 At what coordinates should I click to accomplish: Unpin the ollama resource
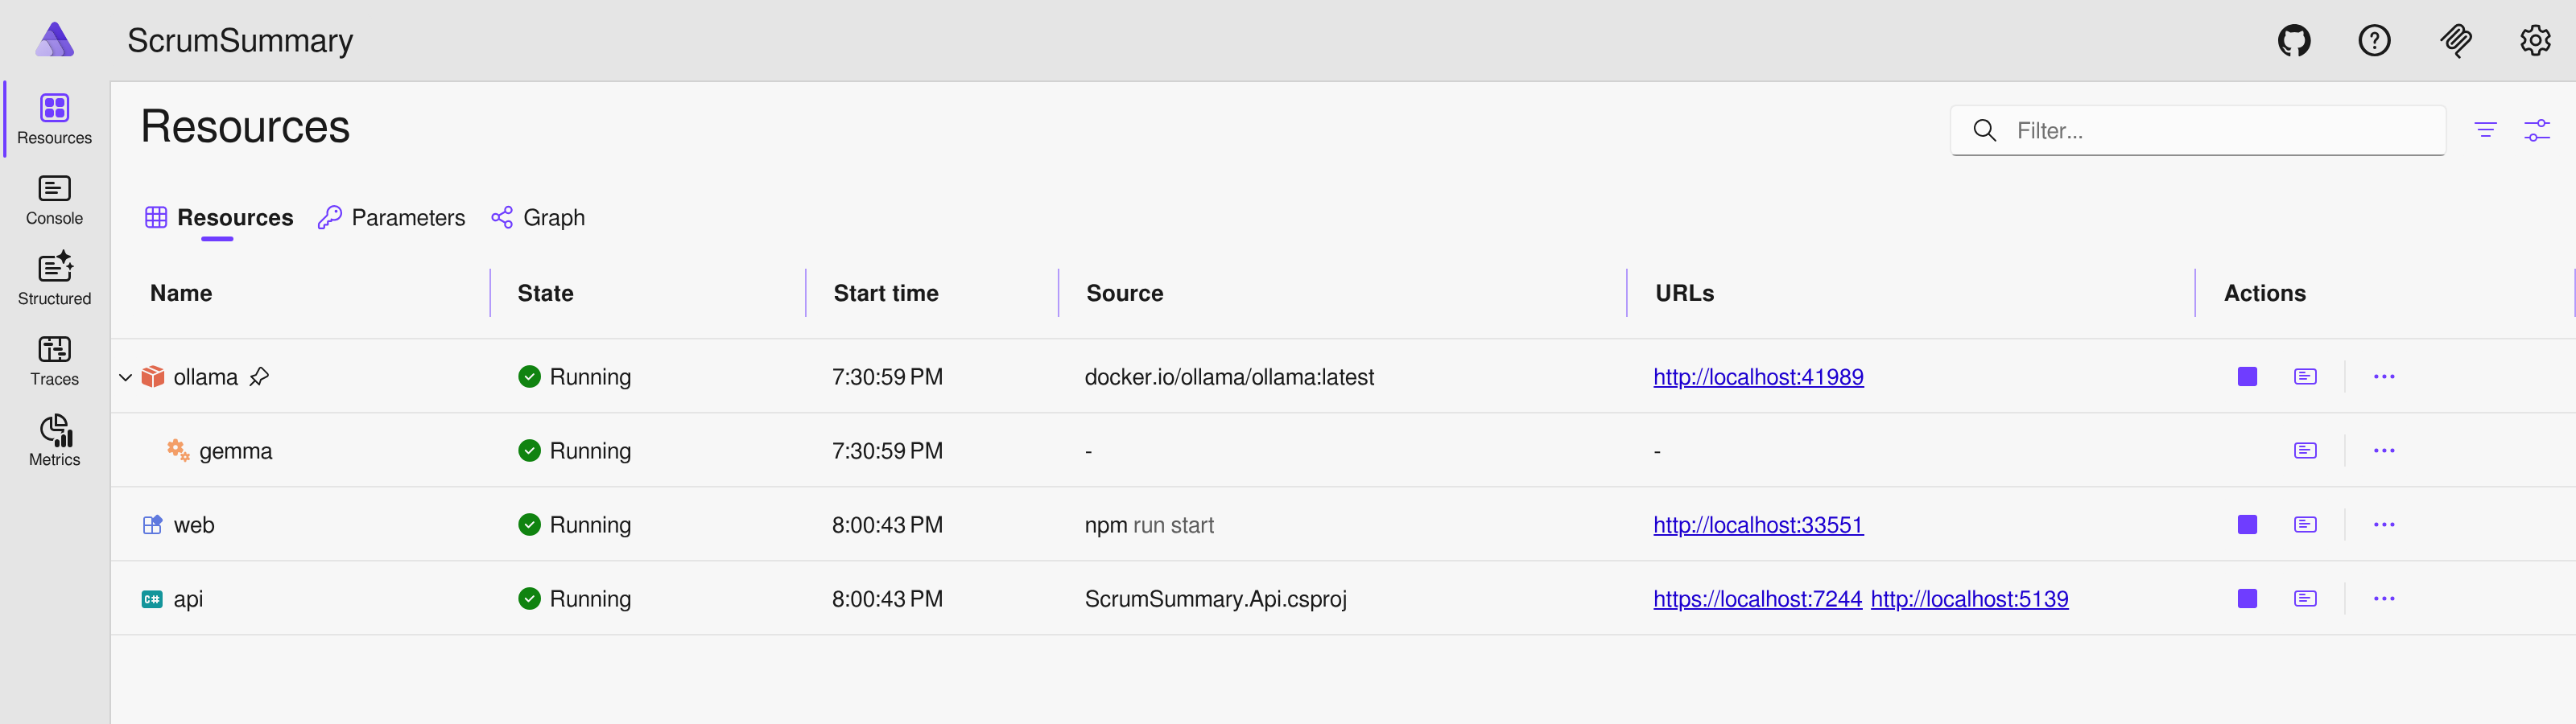pos(261,377)
